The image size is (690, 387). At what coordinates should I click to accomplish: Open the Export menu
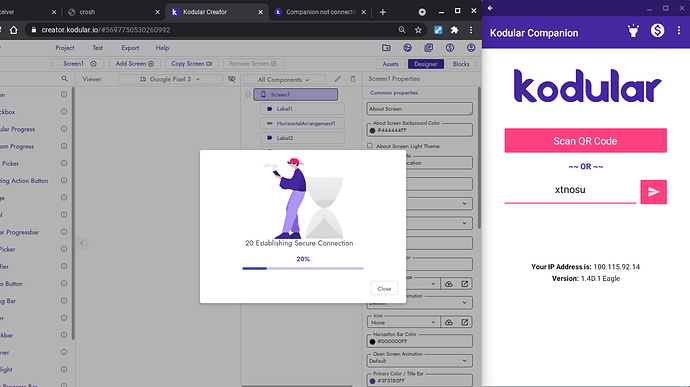point(130,48)
